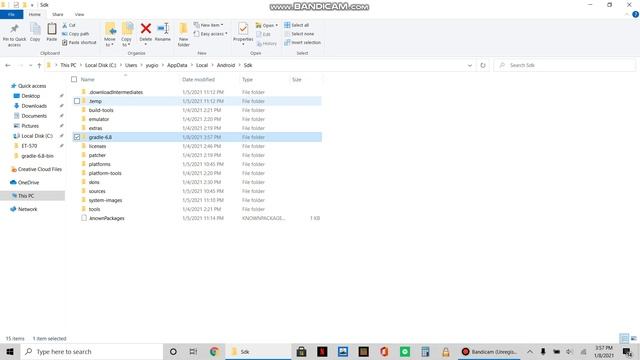
Task: Click the Paste clipboard icon
Action: (x=51, y=29)
